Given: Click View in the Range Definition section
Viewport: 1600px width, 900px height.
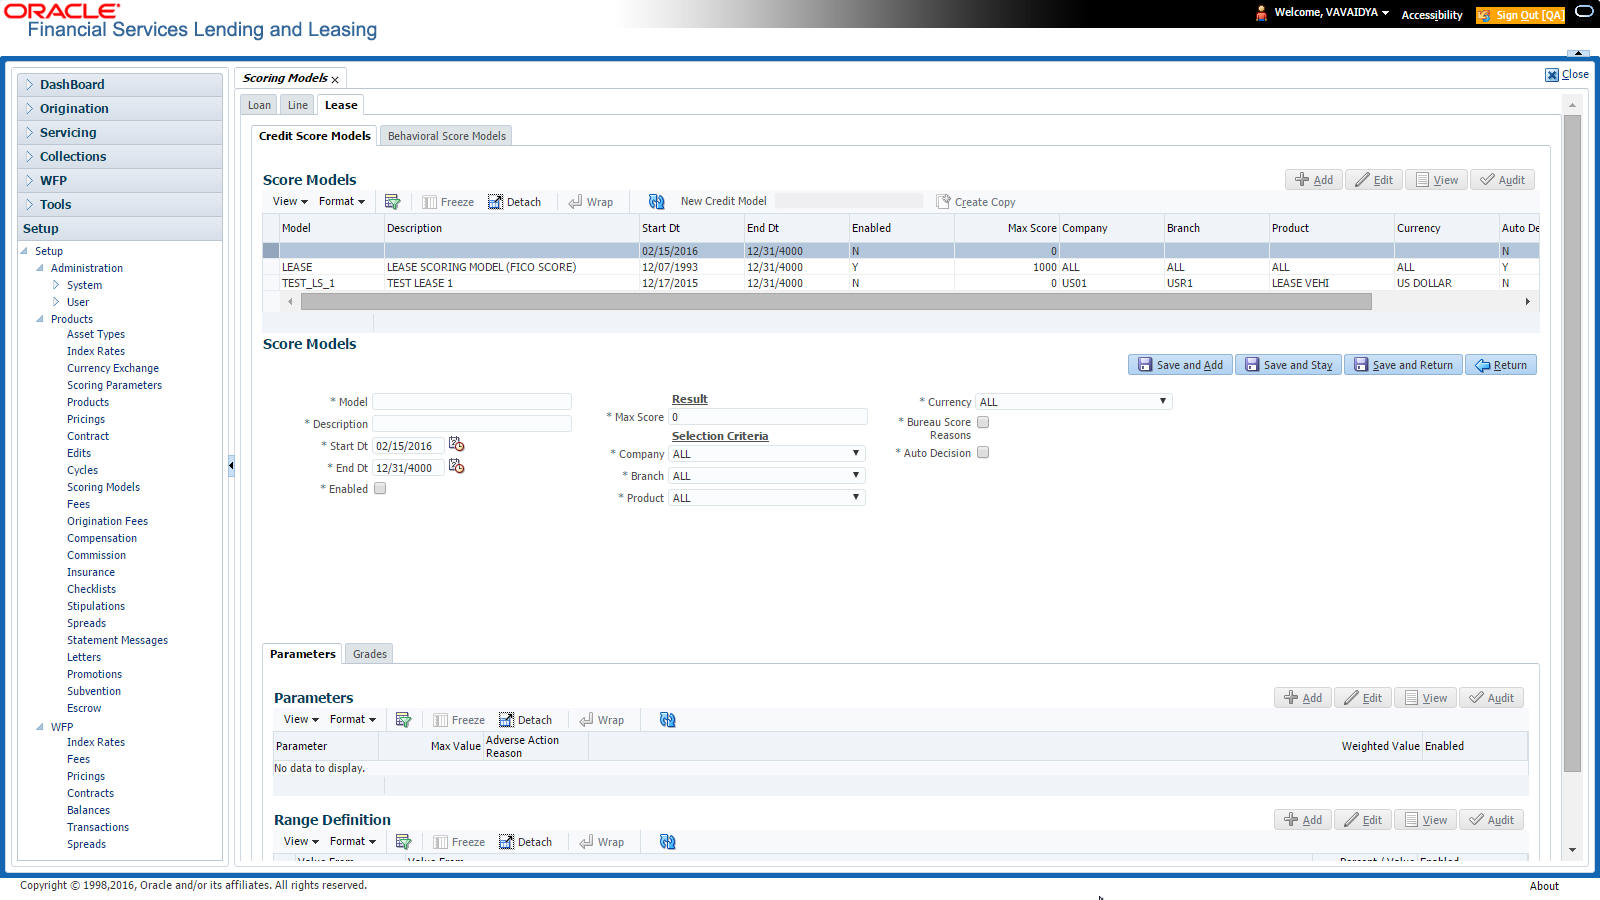Looking at the screenshot, I should point(1425,820).
